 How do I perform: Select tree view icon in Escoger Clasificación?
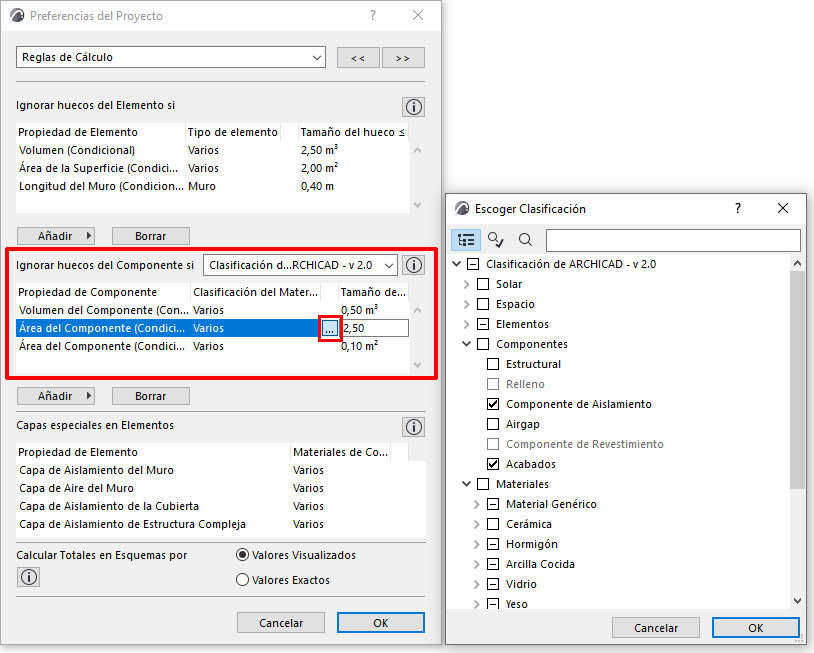[466, 240]
